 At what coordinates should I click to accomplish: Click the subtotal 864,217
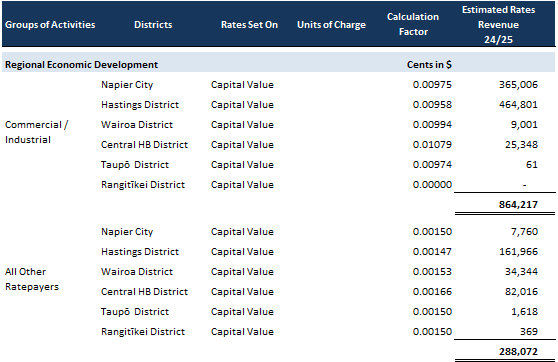pyautogui.click(x=518, y=205)
